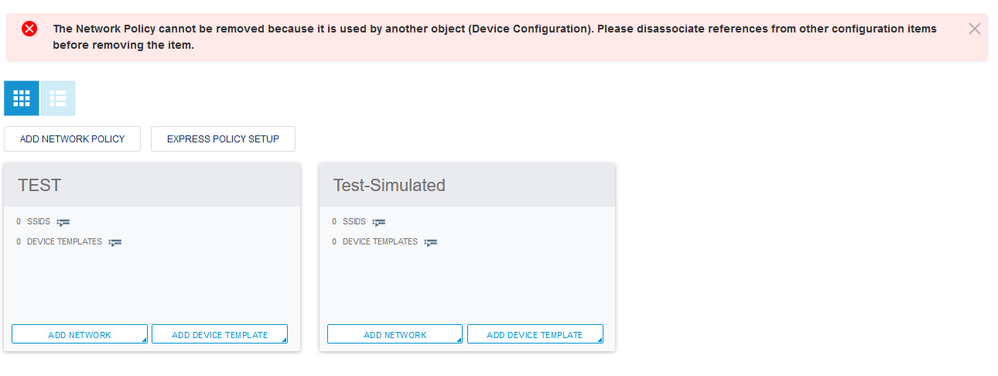Viewport: 998px width, 376px height.
Task: Switch to list view
Action: [58, 98]
